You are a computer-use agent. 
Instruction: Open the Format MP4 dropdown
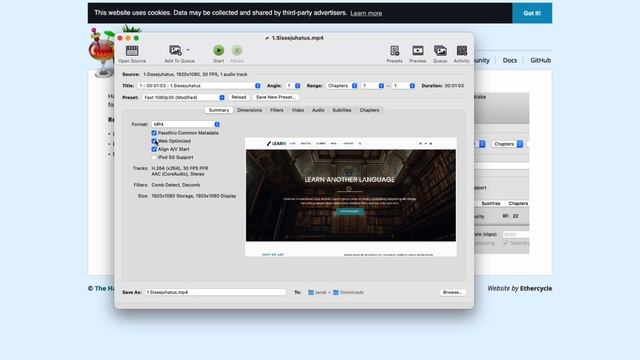(x=186, y=124)
